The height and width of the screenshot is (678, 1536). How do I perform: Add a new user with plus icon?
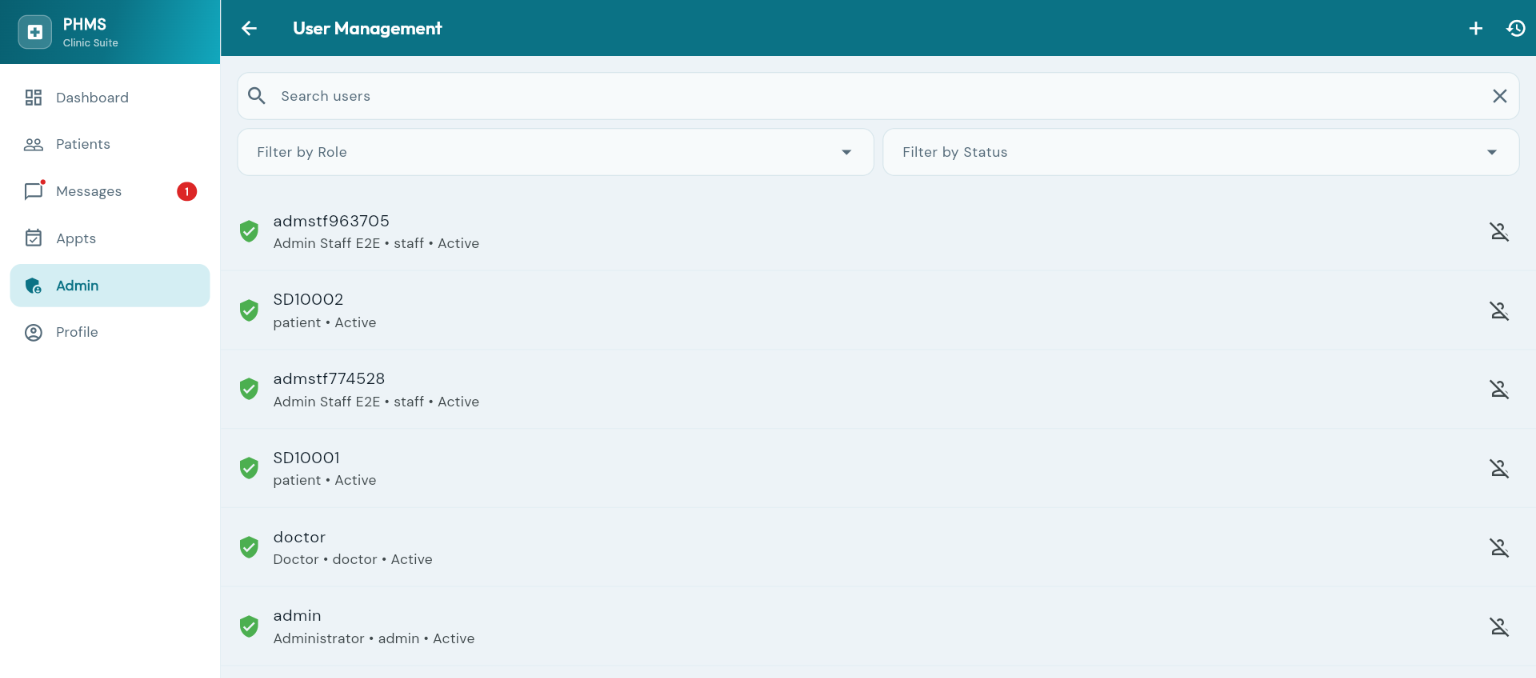point(1475,28)
